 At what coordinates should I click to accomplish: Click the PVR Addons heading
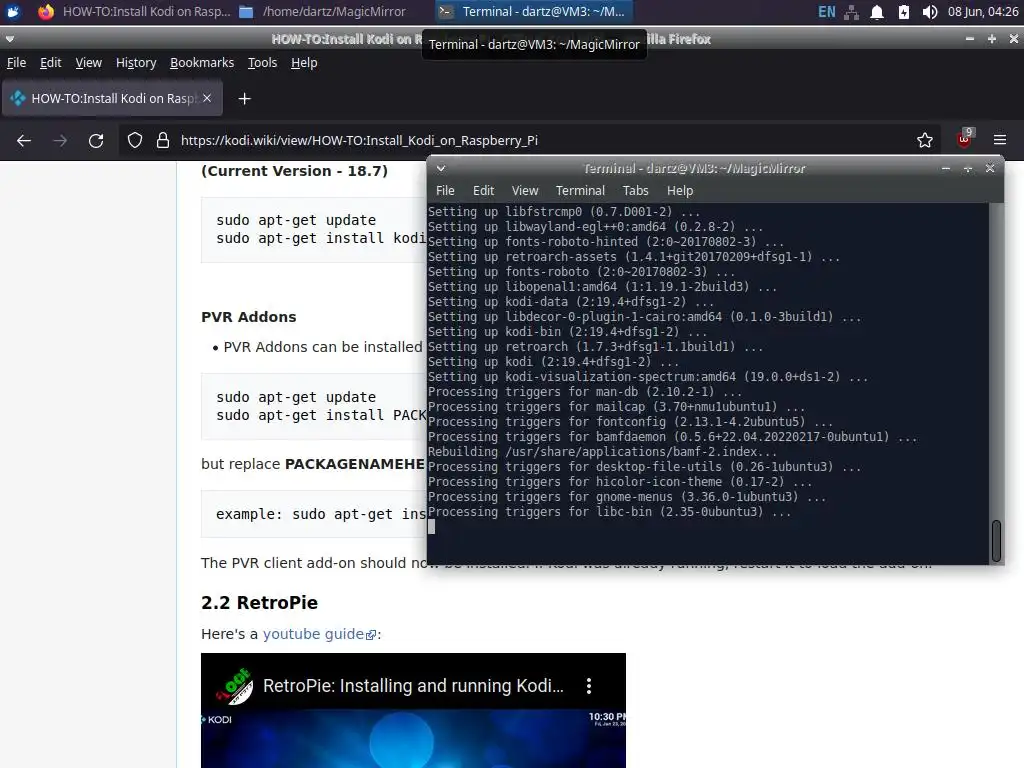[x=249, y=317]
